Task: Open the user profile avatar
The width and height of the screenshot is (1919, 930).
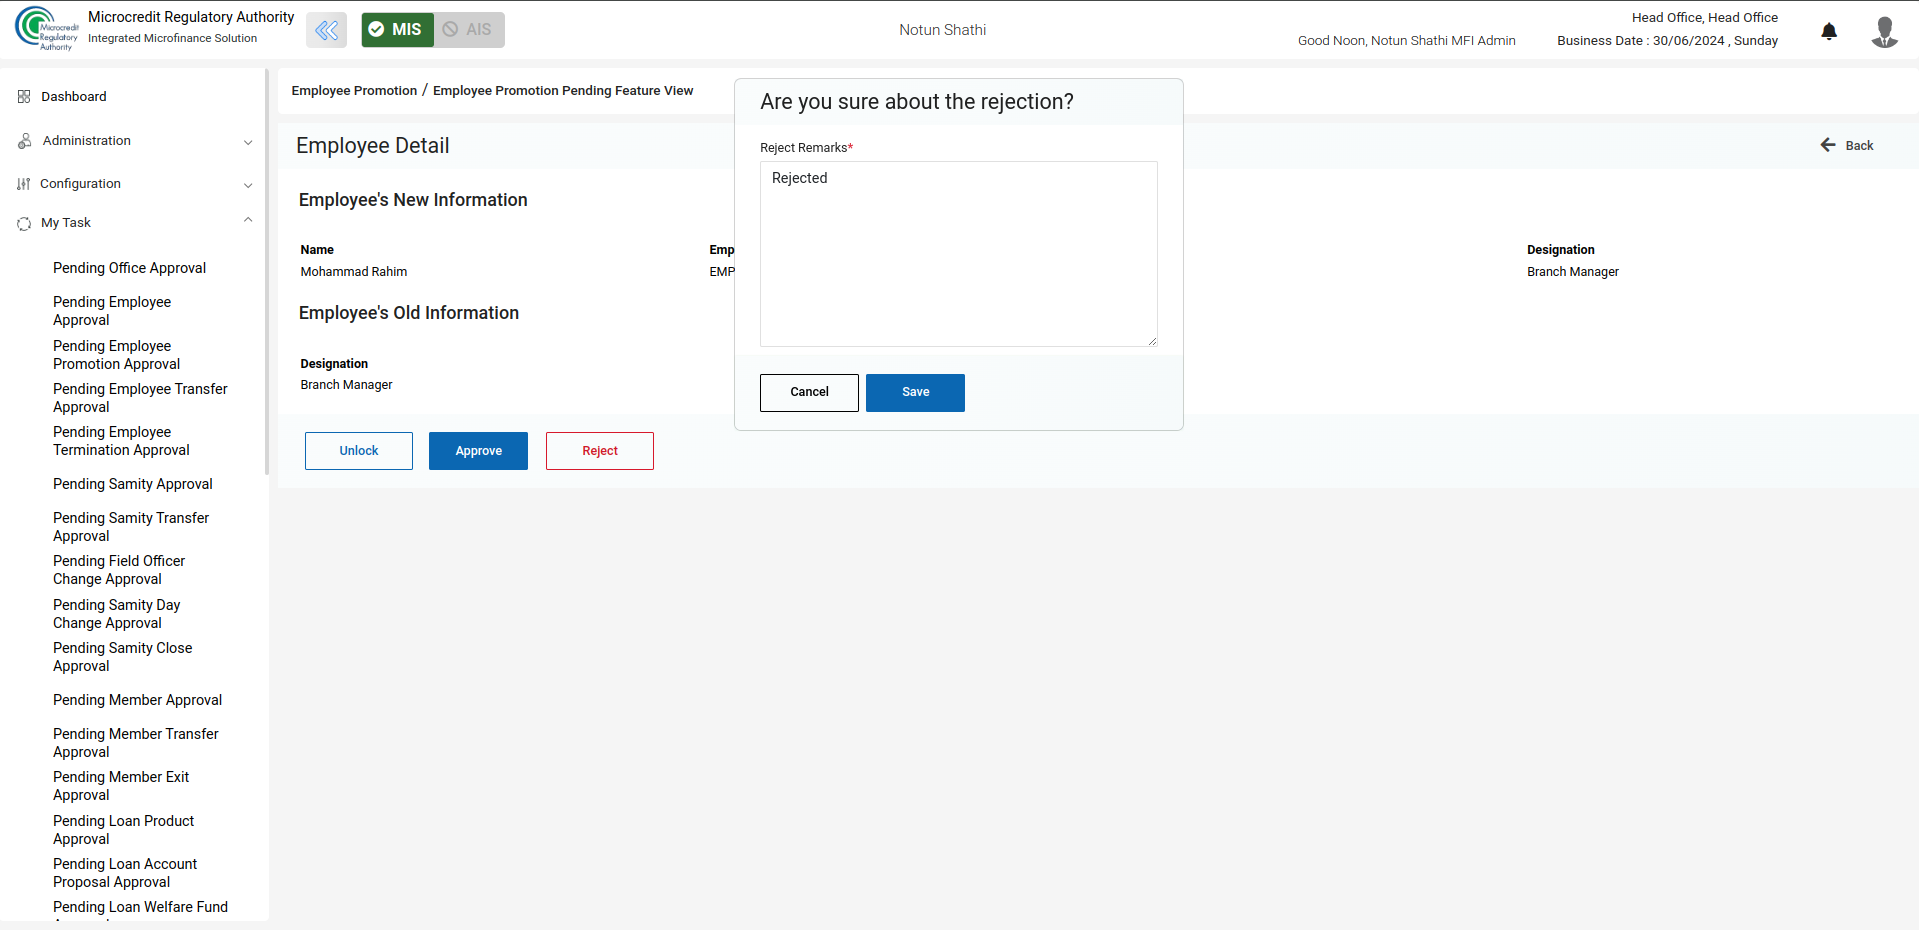Action: tap(1884, 31)
